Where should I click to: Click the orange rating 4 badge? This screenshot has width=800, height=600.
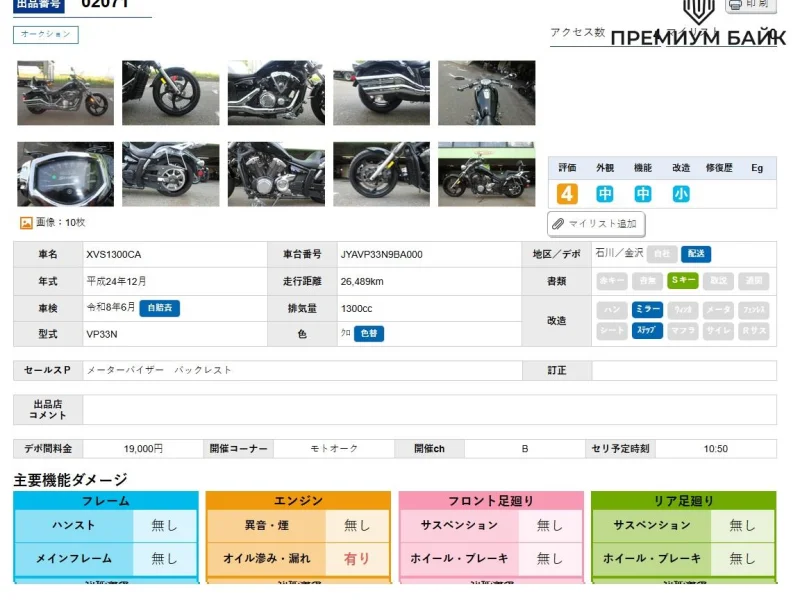567,194
